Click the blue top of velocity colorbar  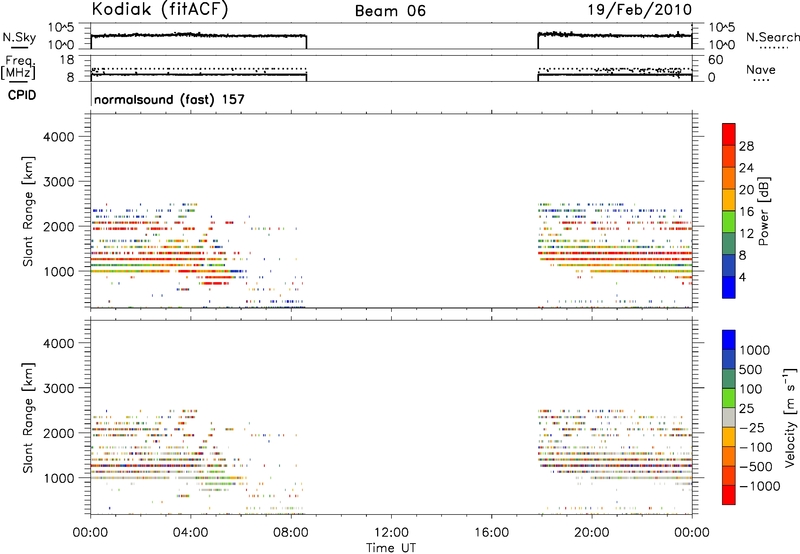[x=729, y=340]
